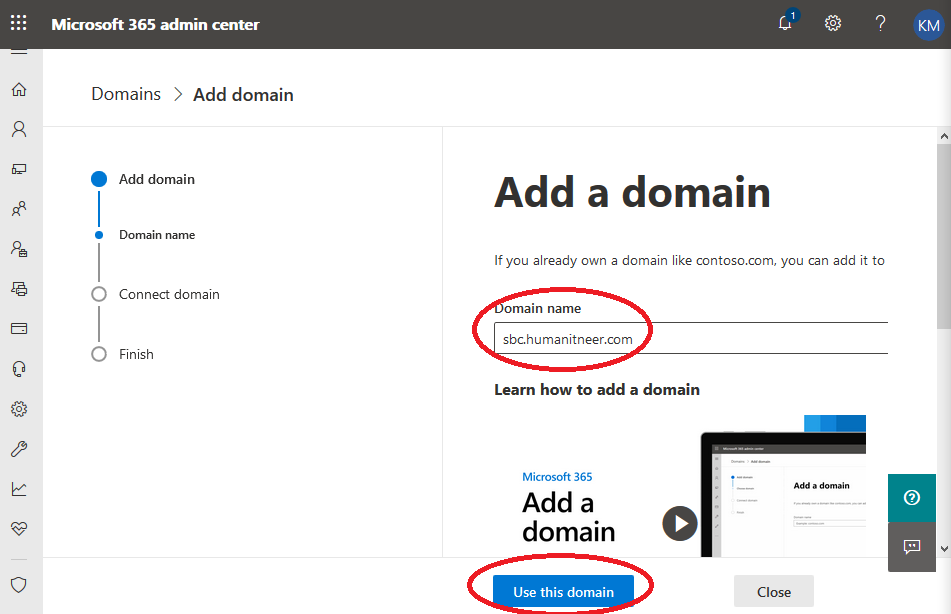This screenshot has height=614, width=951.
Task: Open Health heart icon in sidebar
Action: [x=19, y=528]
